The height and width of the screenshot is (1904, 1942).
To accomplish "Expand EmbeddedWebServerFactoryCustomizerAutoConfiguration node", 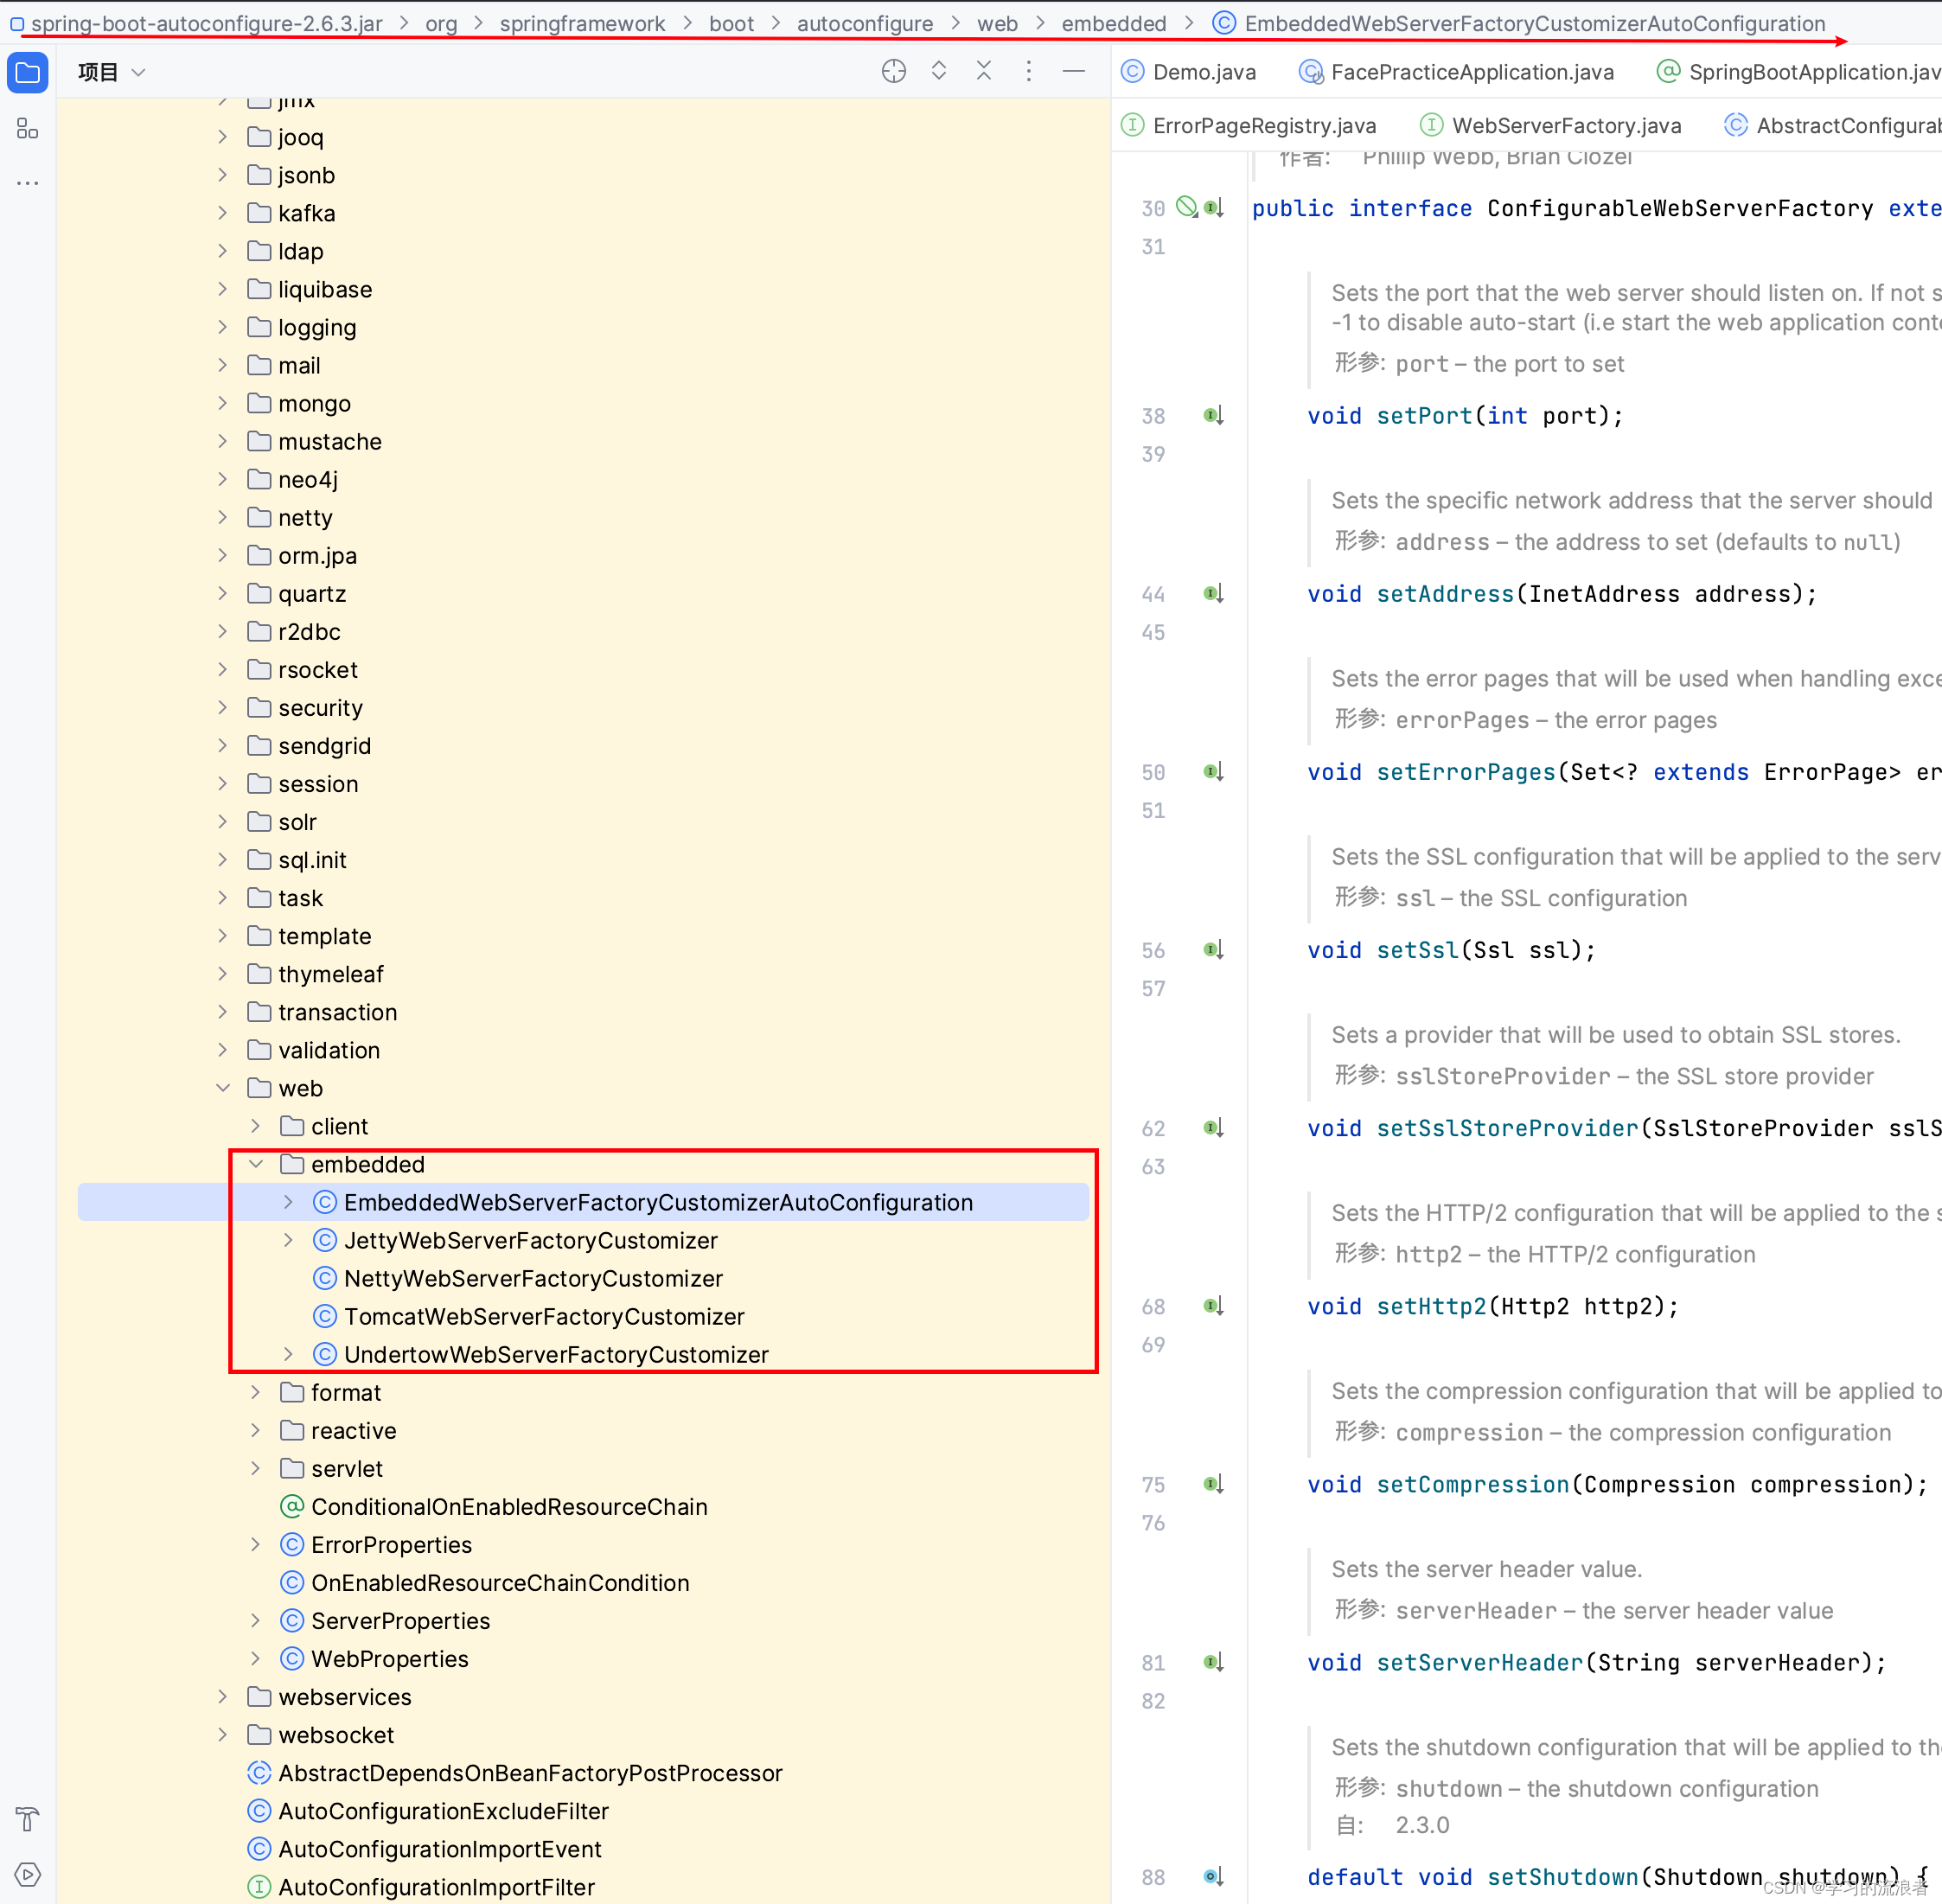I will point(289,1202).
